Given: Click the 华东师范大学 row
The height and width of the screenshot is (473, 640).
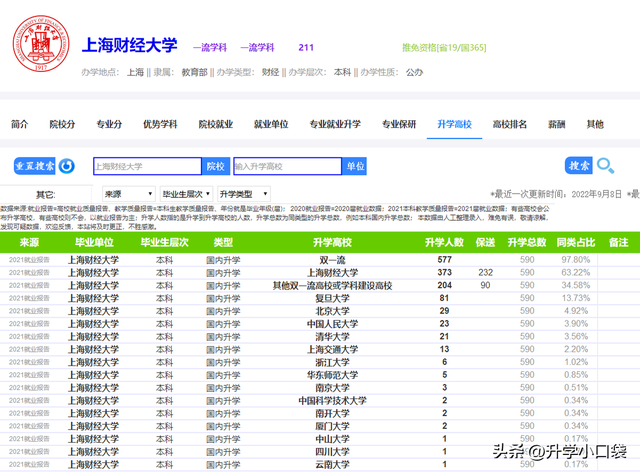Looking at the screenshot, I should coord(320,375).
